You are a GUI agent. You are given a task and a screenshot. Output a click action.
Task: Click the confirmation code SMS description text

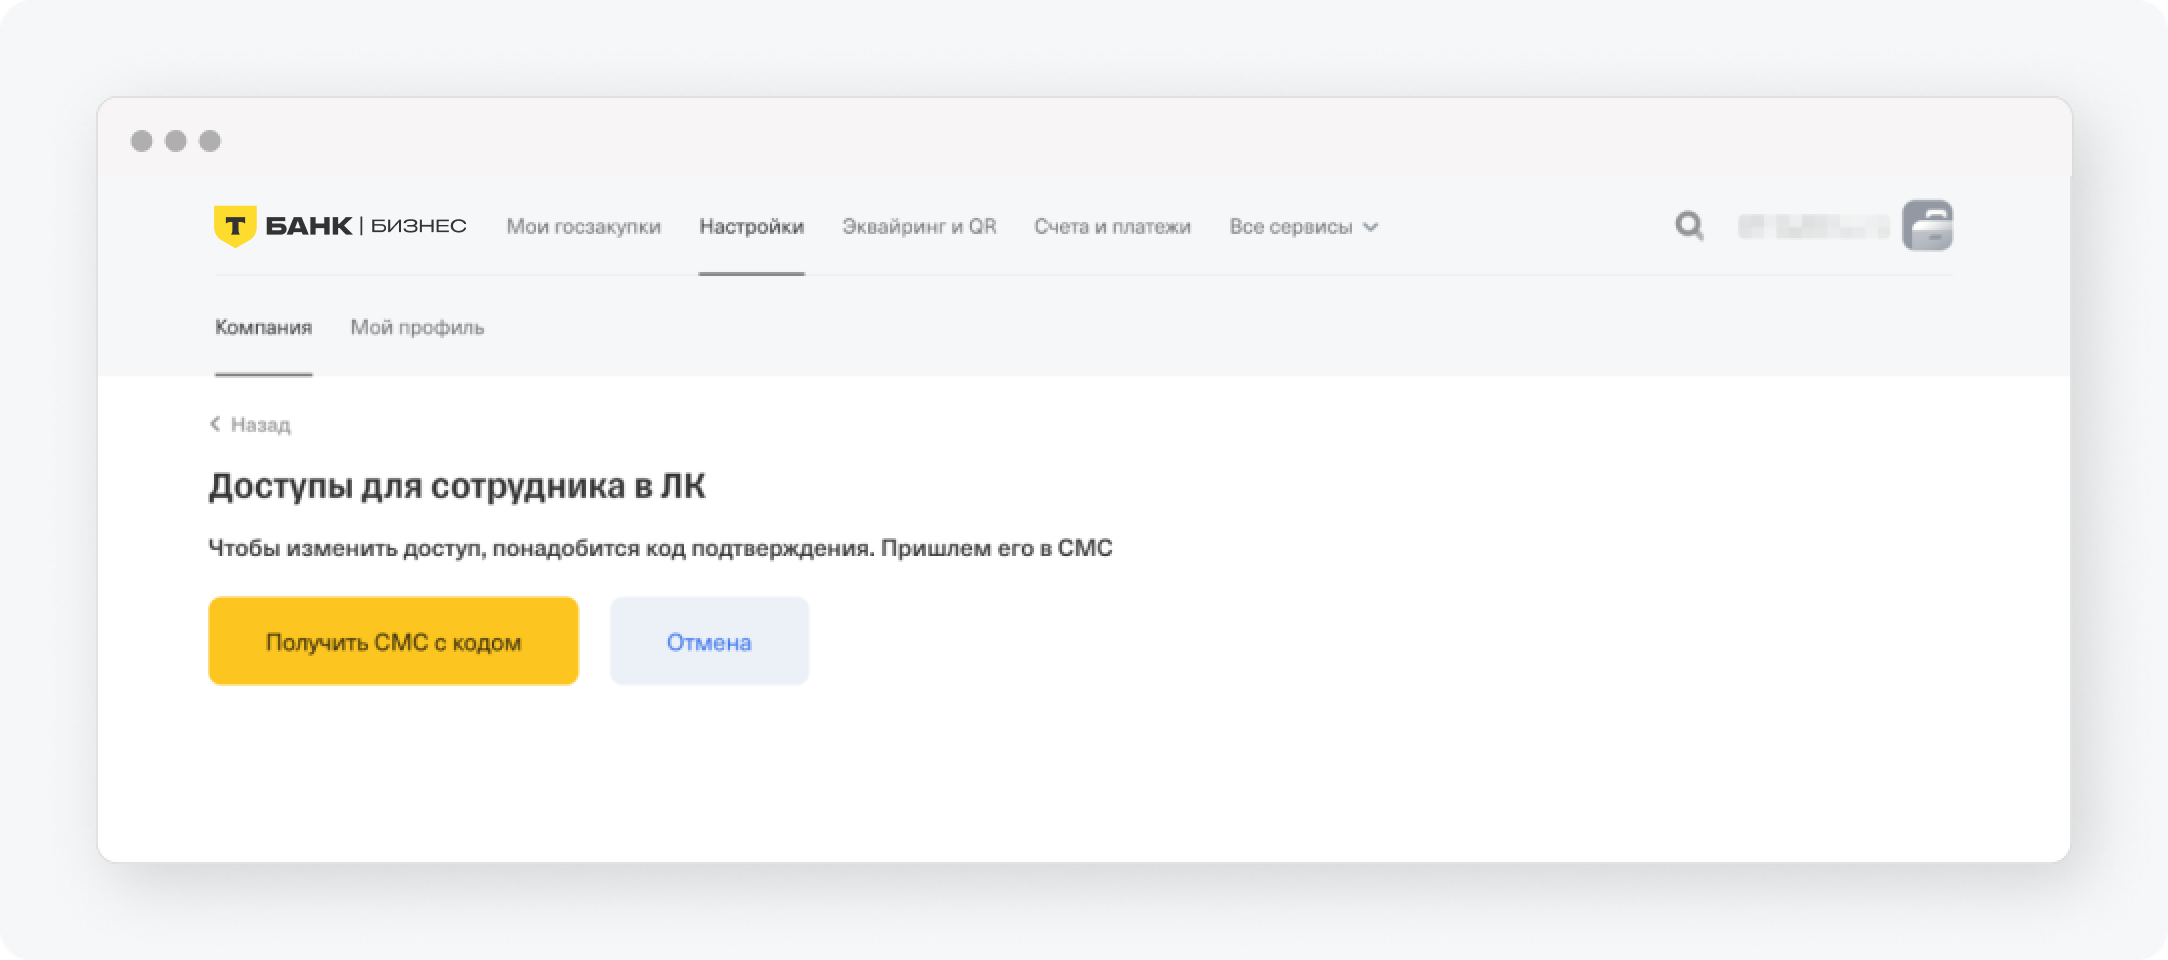(x=660, y=548)
